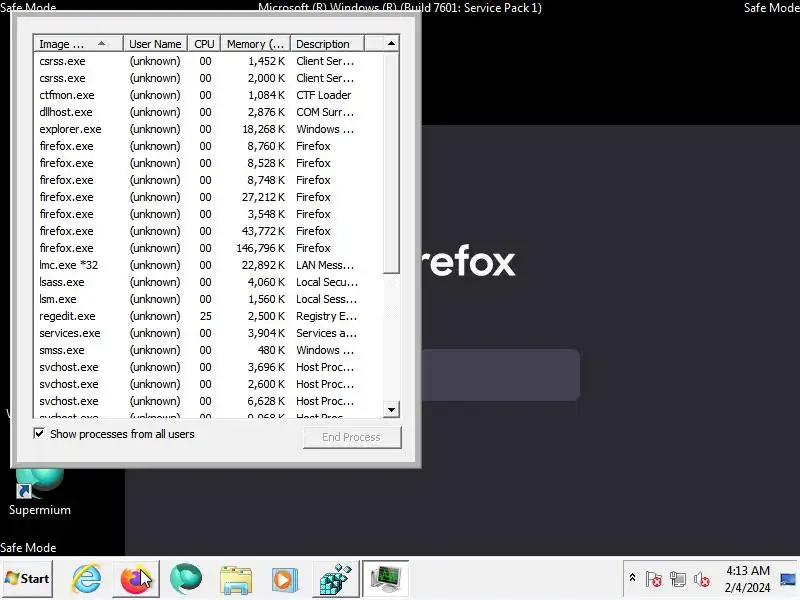The width and height of the screenshot is (800, 600).
Task: Select csrss.exe using 1,452 K
Action: pyautogui.click(x=208, y=61)
